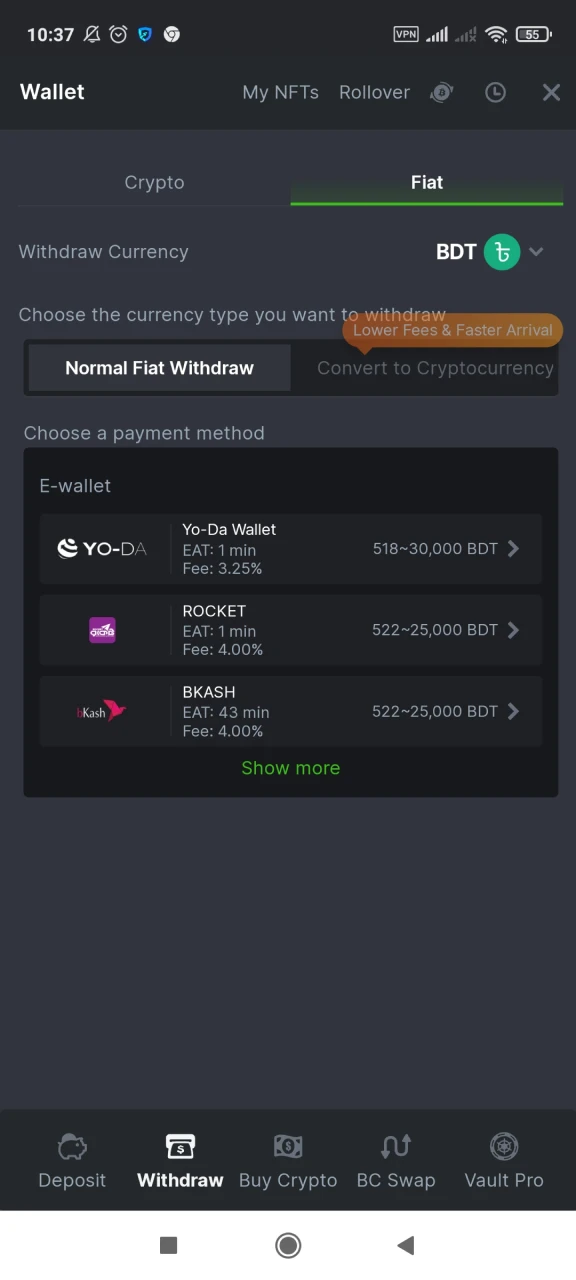Switch to the Crypto tab

154,182
